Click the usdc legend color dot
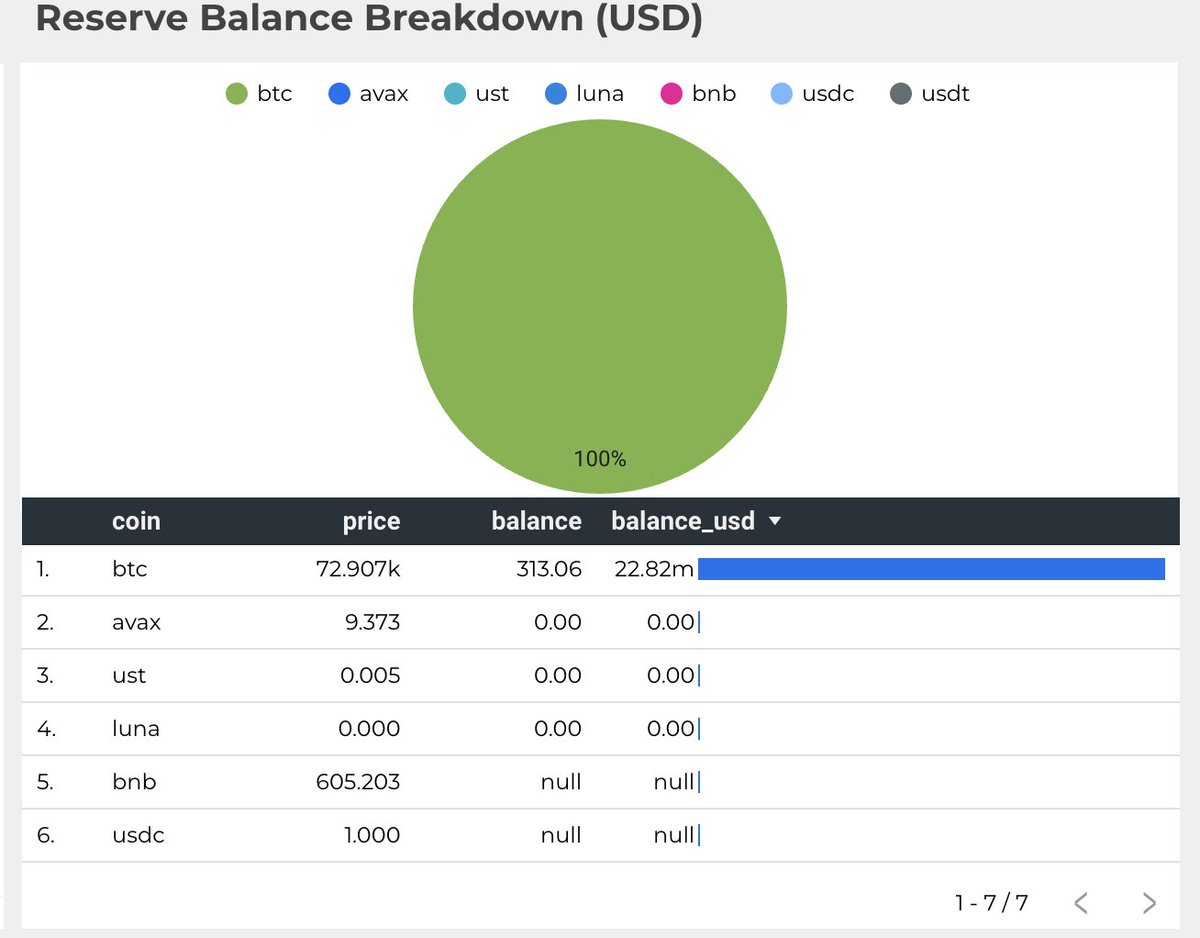Image resolution: width=1200 pixels, height=938 pixels. 782,94
